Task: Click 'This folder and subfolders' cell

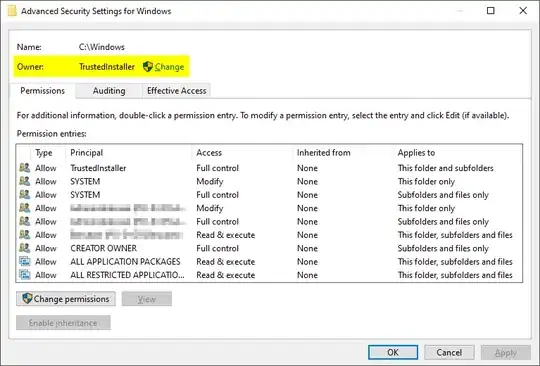Action: pyautogui.click(x=446, y=168)
